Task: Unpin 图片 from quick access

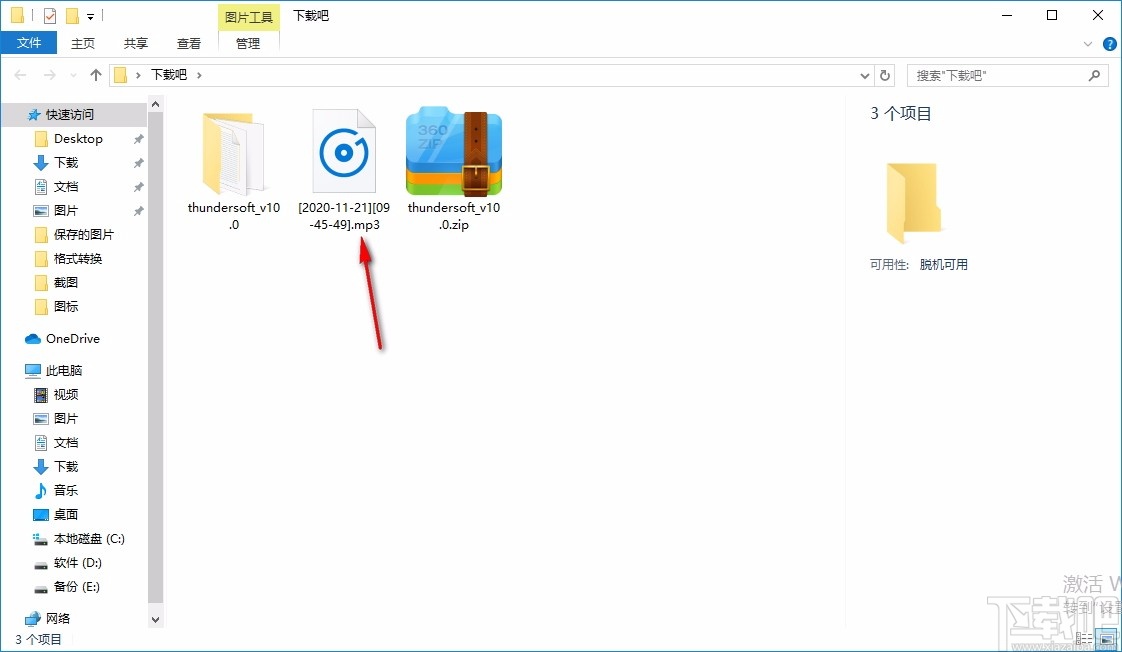Action: pyautogui.click(x=138, y=210)
